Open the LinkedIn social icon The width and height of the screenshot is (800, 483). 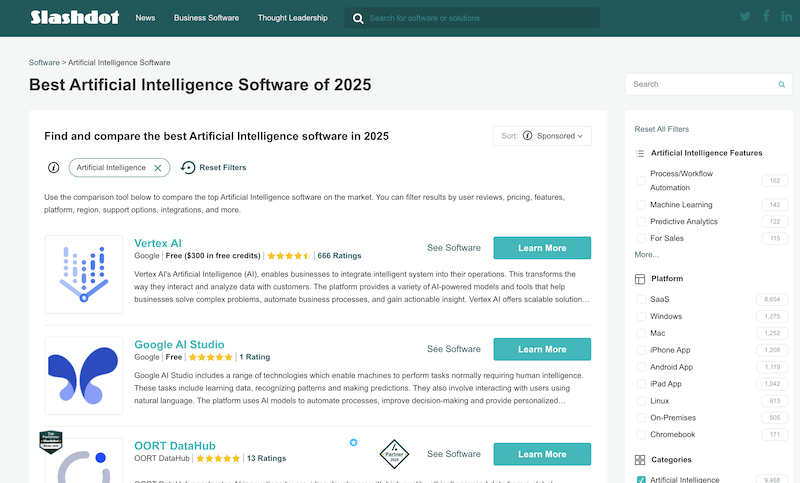787,17
